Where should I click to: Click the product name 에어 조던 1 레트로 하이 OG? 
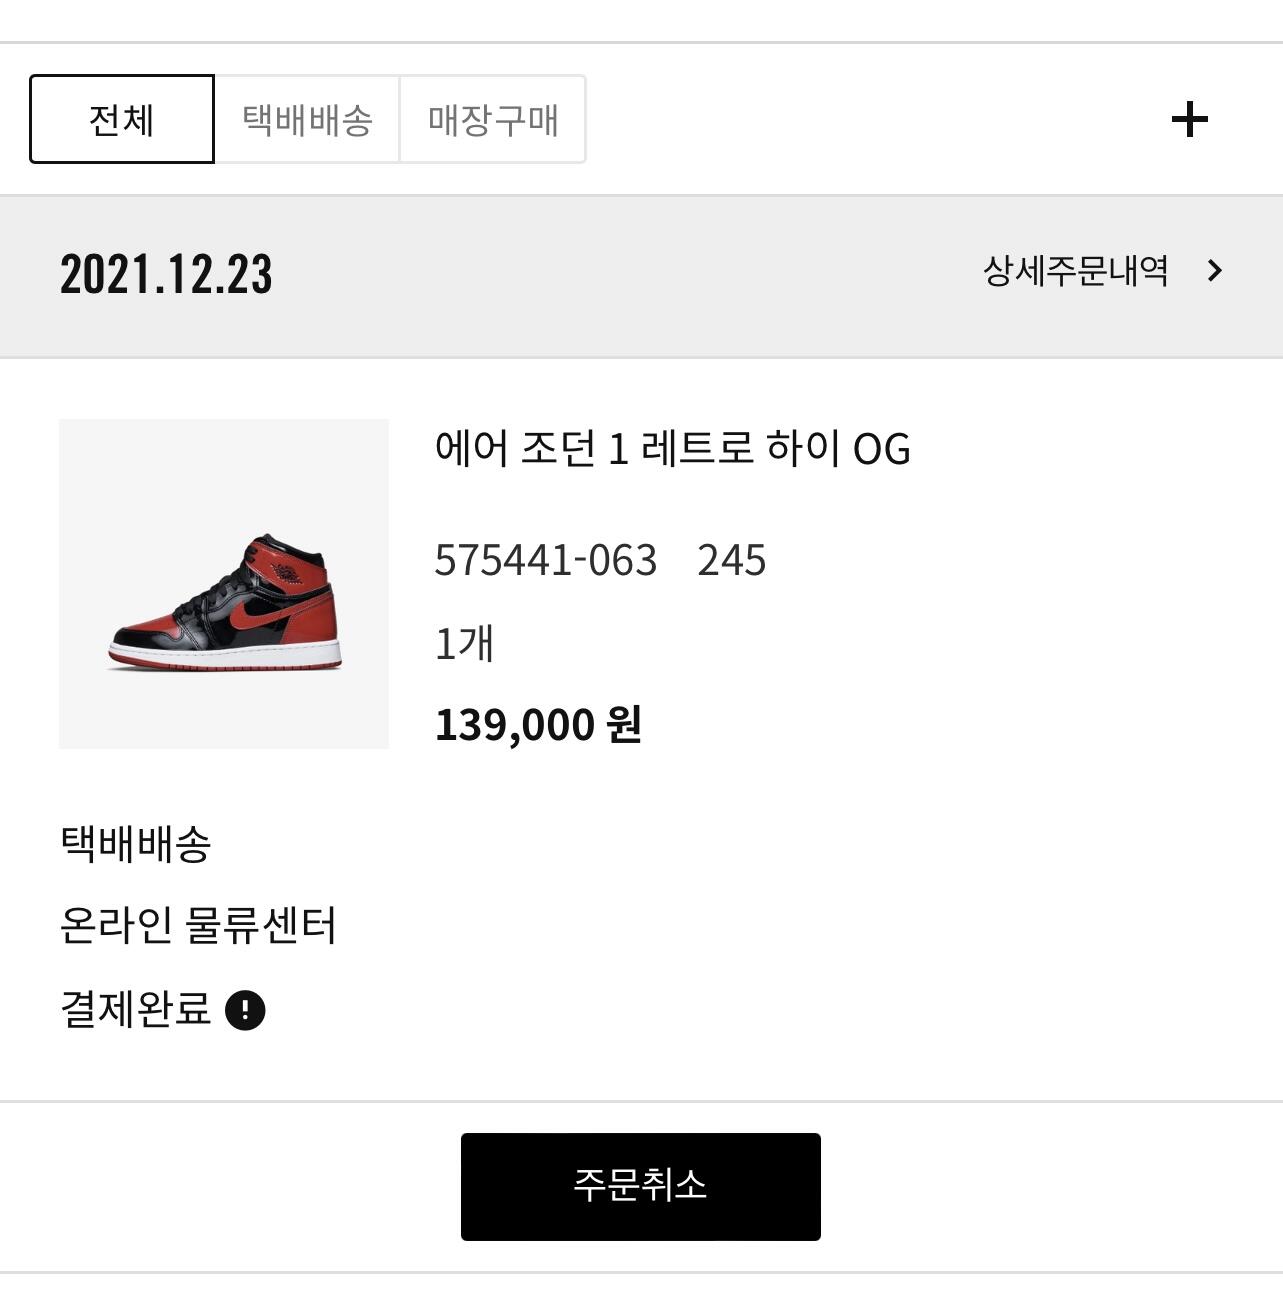[x=672, y=448]
